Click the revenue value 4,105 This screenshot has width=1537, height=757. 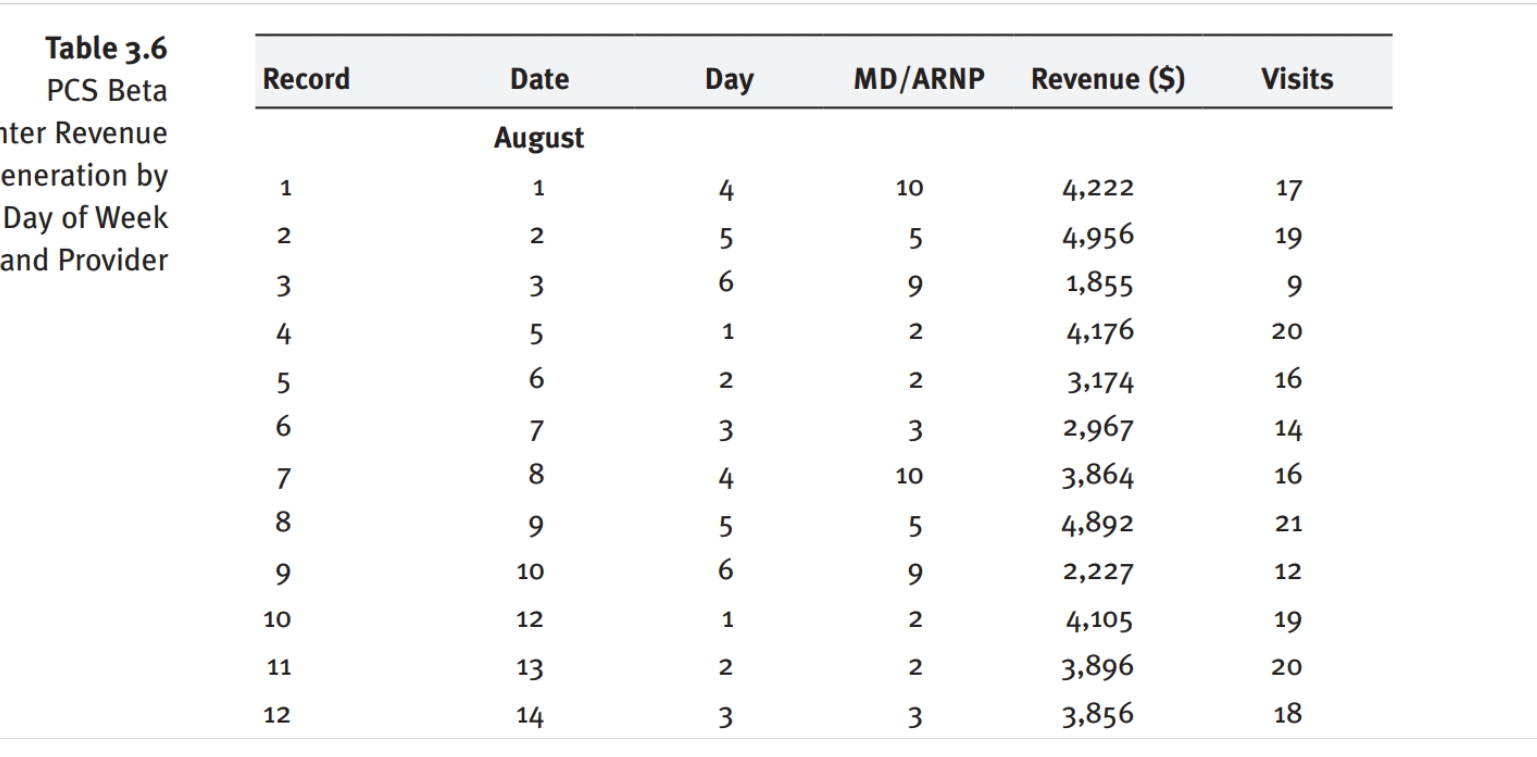click(x=1097, y=620)
